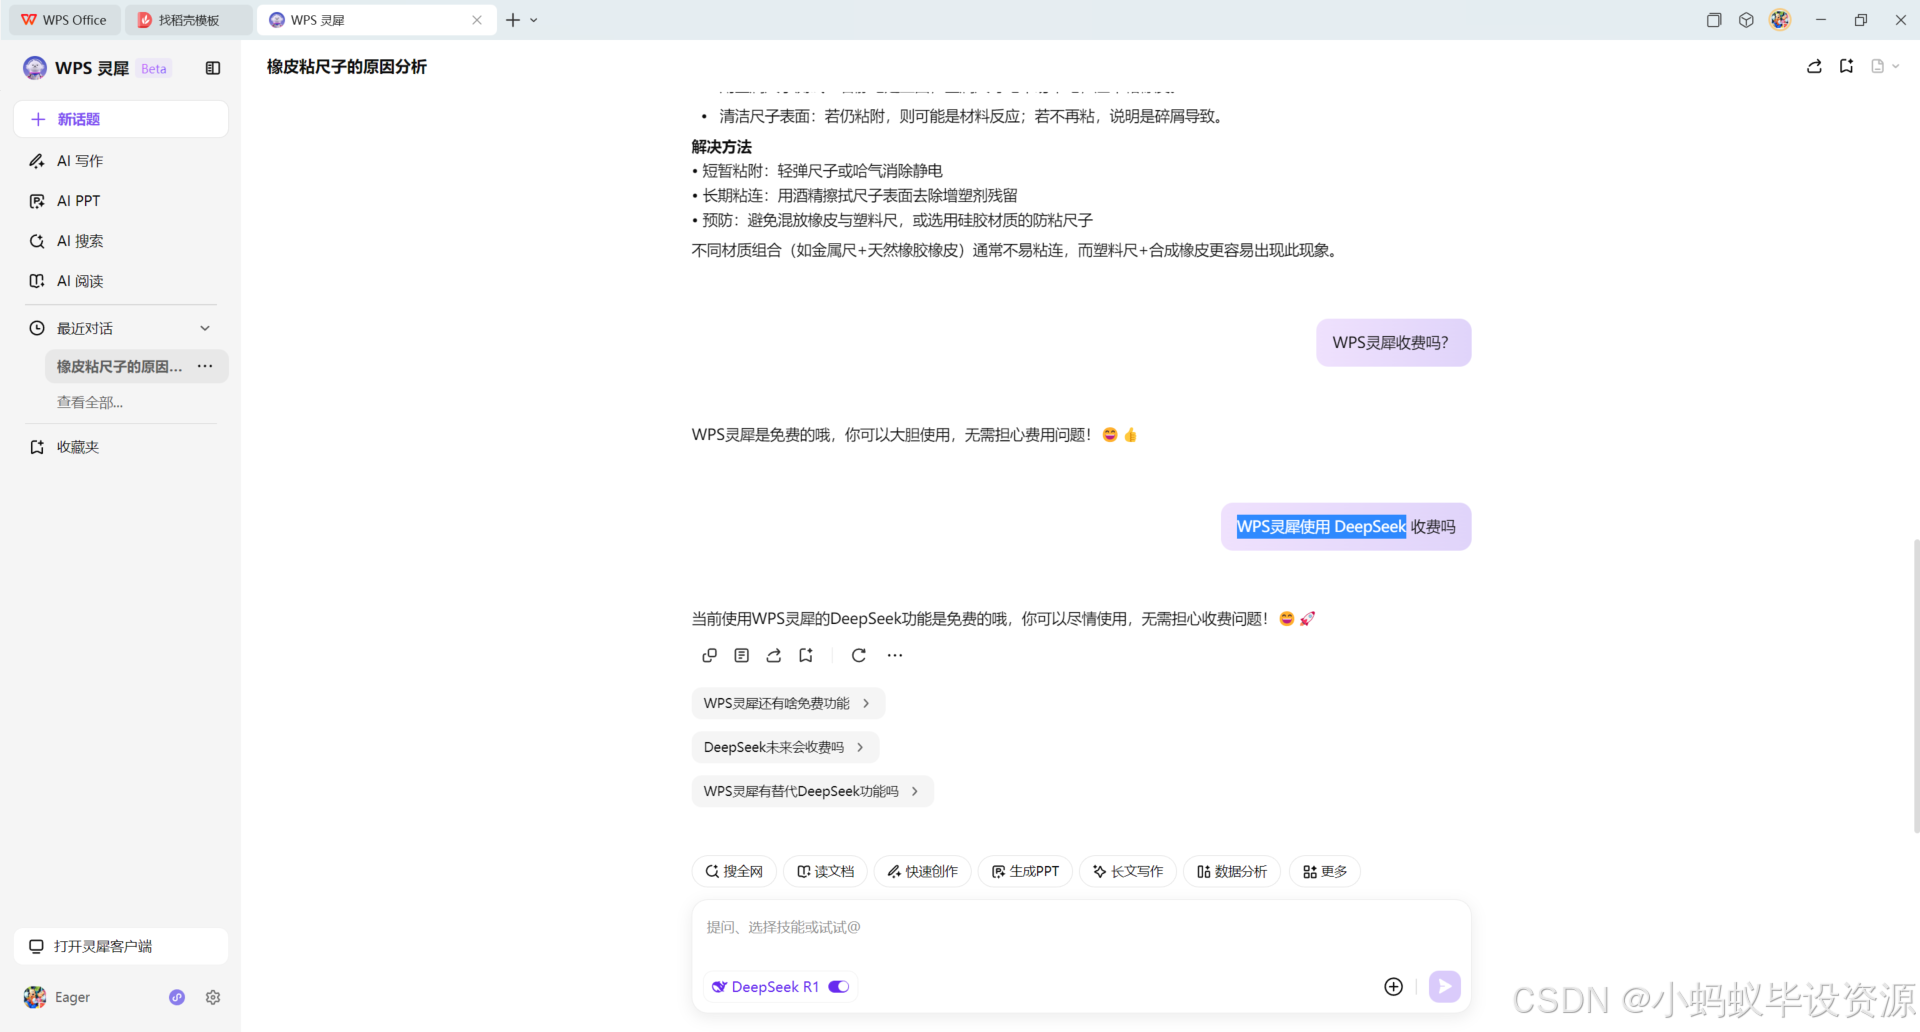1920x1032 pixels.
Task: Select conversation 橡皮粘尺子的原因...
Action: click(x=119, y=367)
